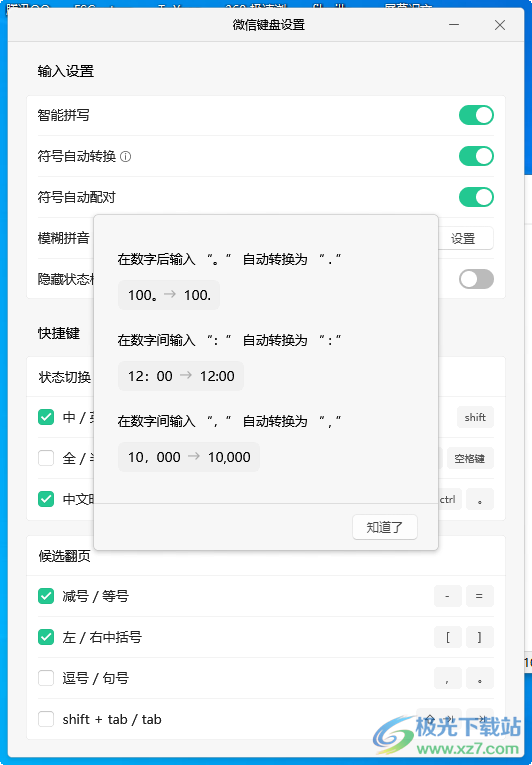Click the 输入设置 section heading

pos(65,71)
